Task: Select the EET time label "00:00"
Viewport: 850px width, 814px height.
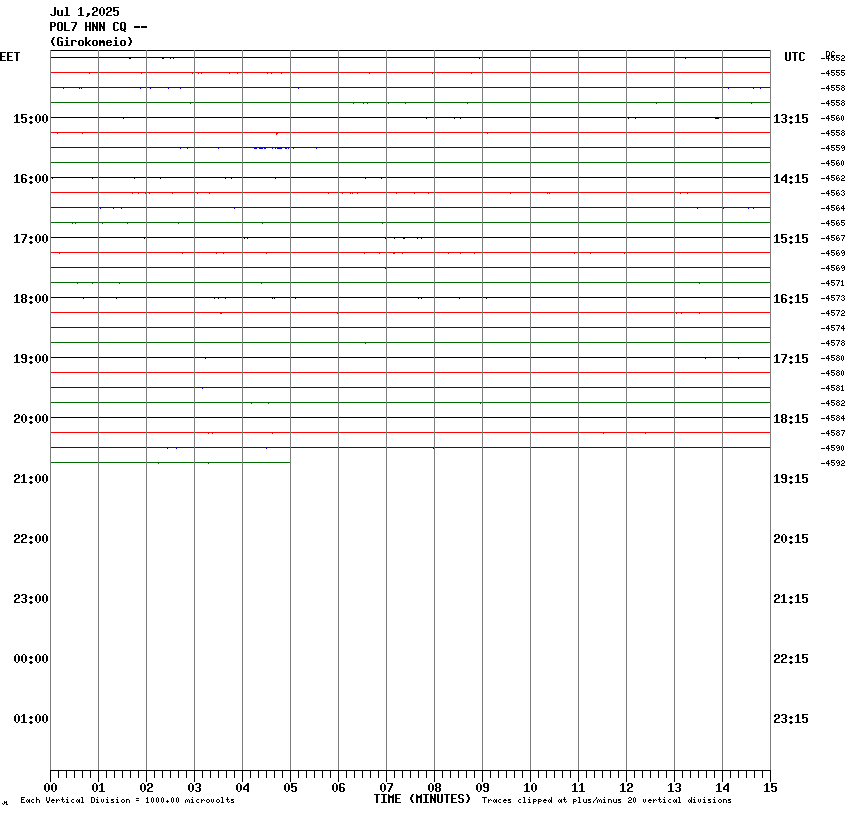Action: (31, 659)
